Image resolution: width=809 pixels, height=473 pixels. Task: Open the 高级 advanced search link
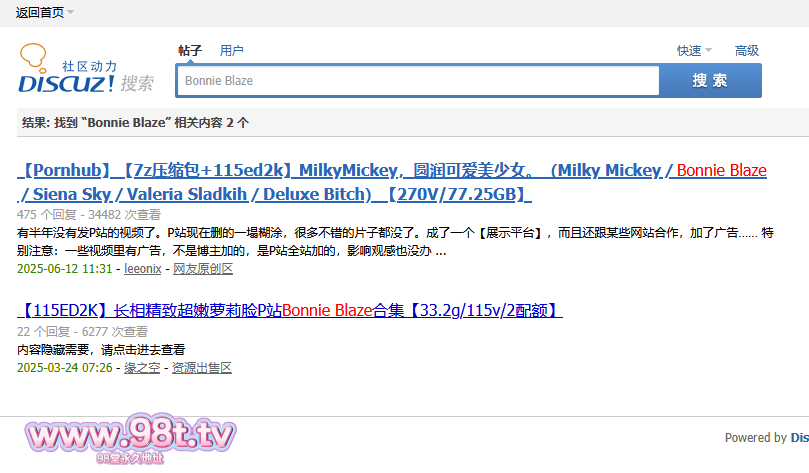(x=747, y=51)
